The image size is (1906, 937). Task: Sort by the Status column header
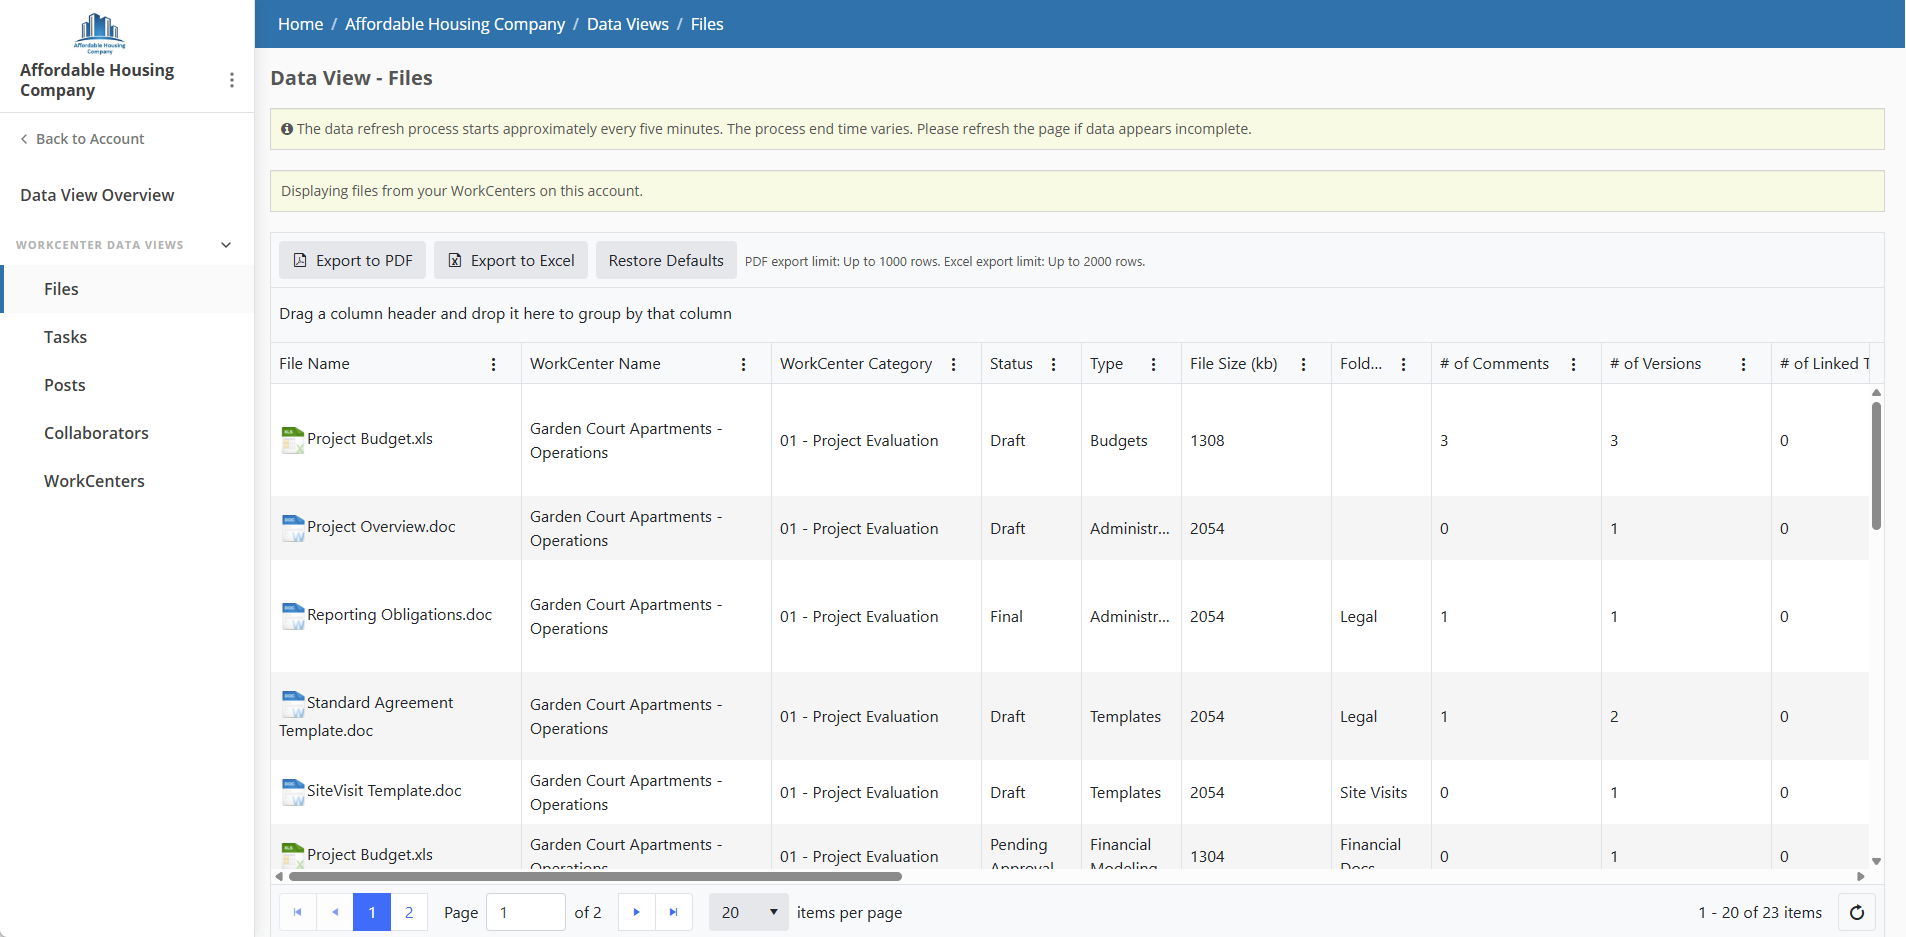tap(1011, 364)
